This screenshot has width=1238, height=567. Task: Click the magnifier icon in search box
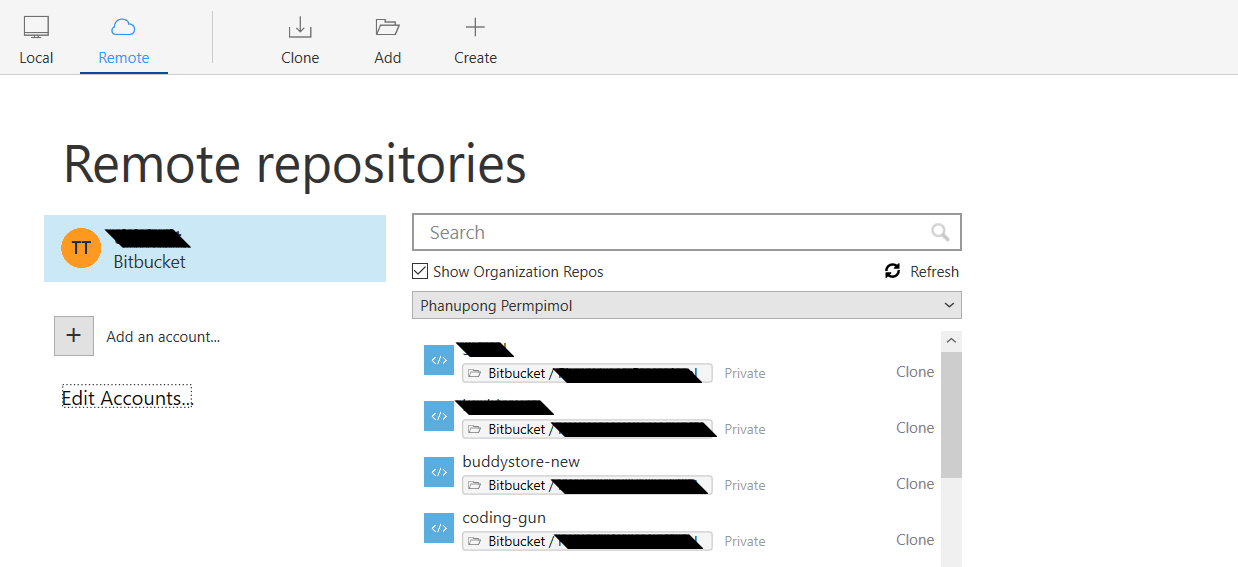tap(940, 232)
